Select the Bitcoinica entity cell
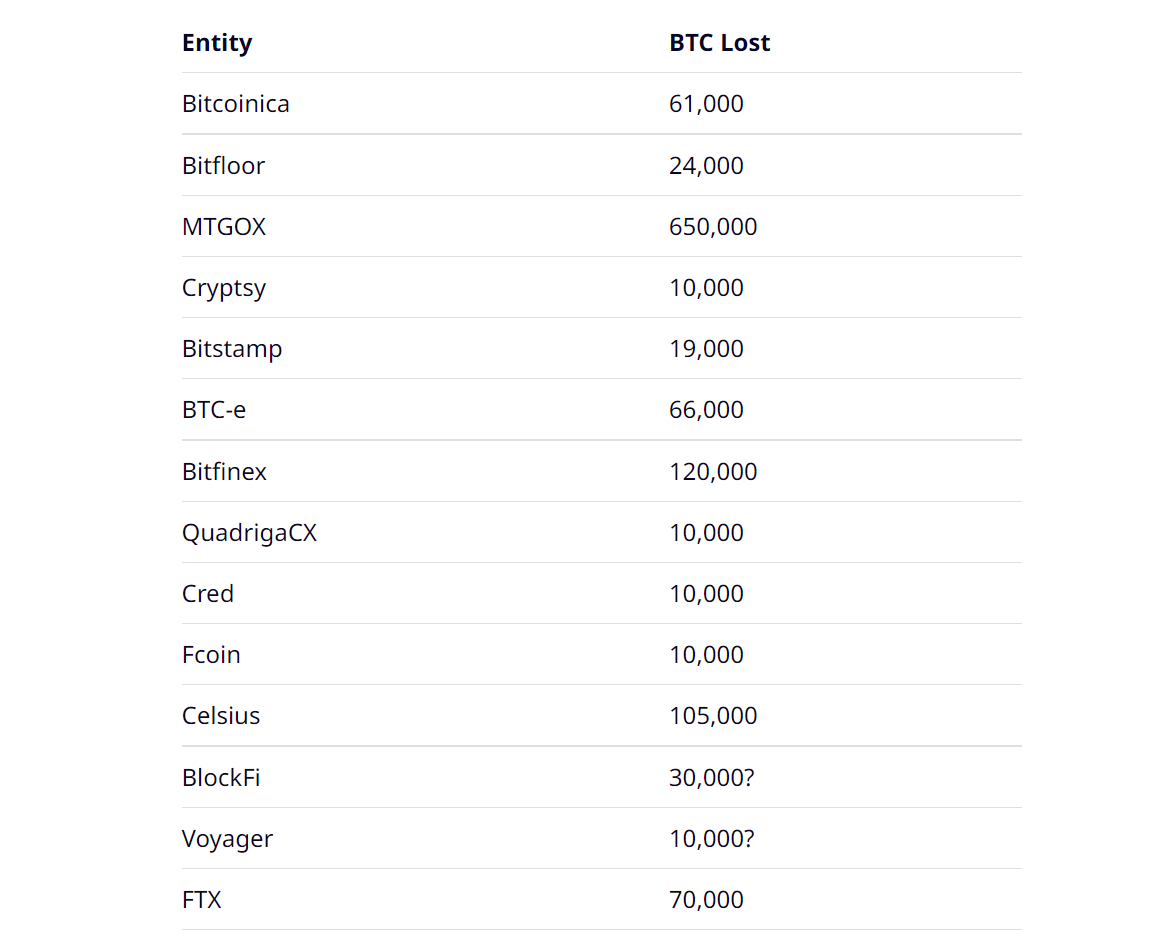This screenshot has width=1162, height=943. 236,104
